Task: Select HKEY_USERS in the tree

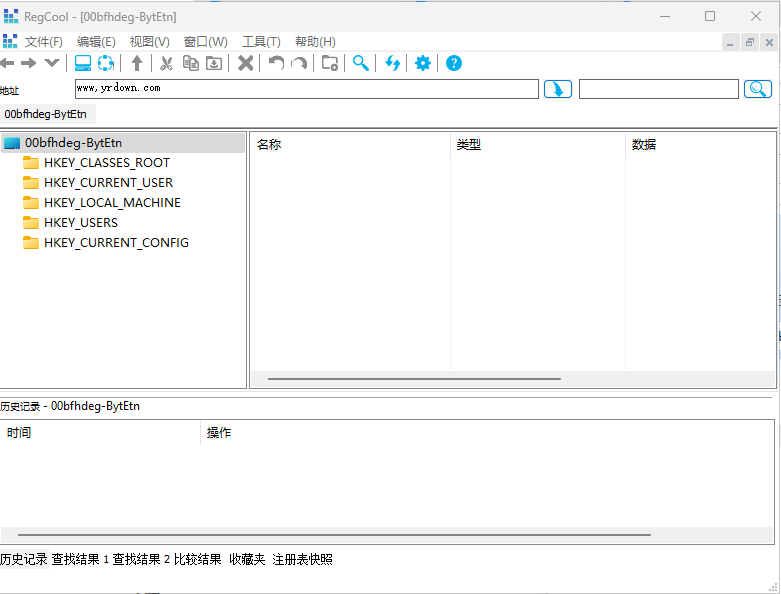Action: coord(81,223)
